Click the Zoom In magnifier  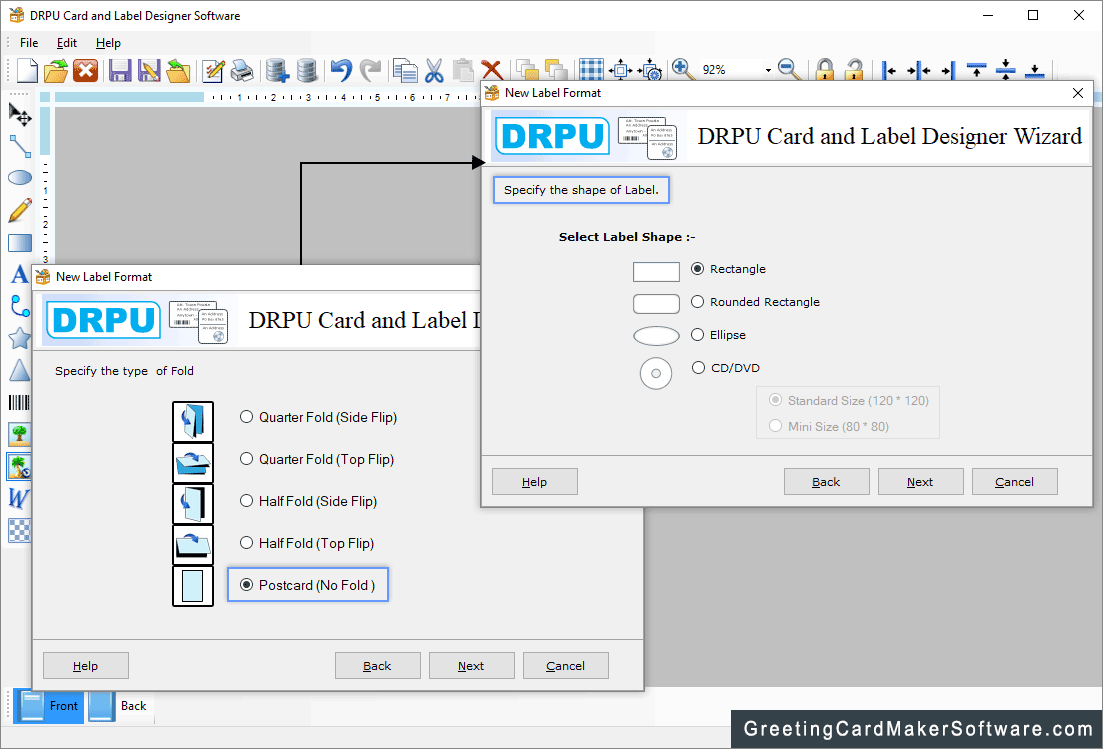tap(681, 69)
